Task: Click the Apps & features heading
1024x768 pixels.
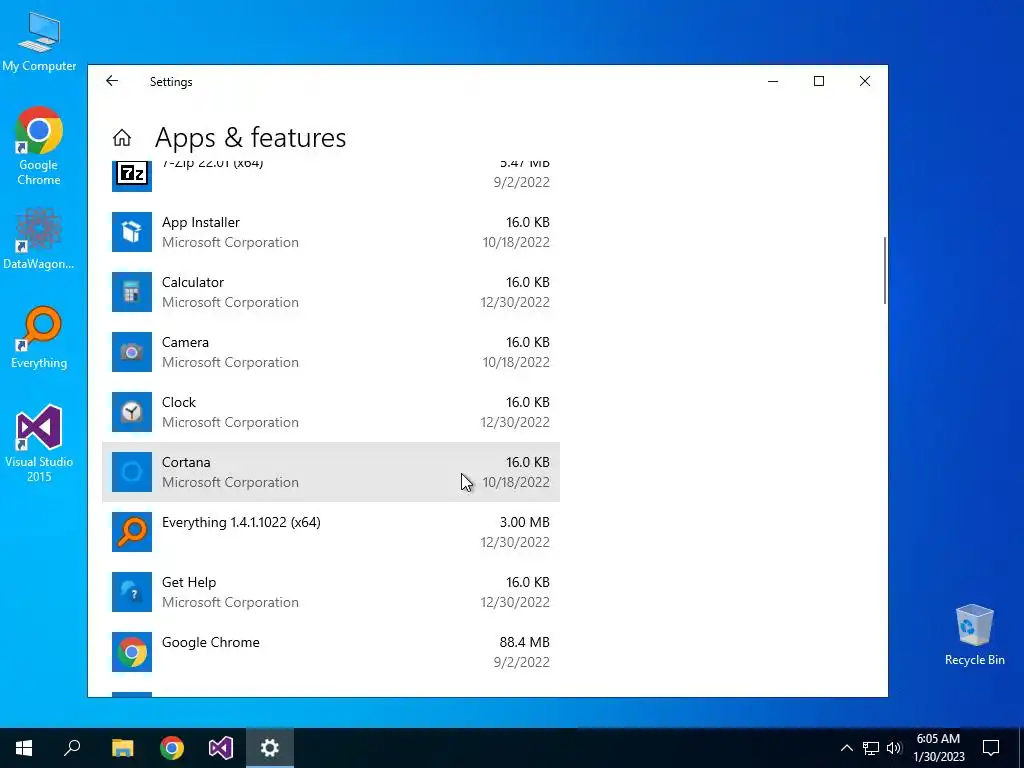Action: [251, 138]
